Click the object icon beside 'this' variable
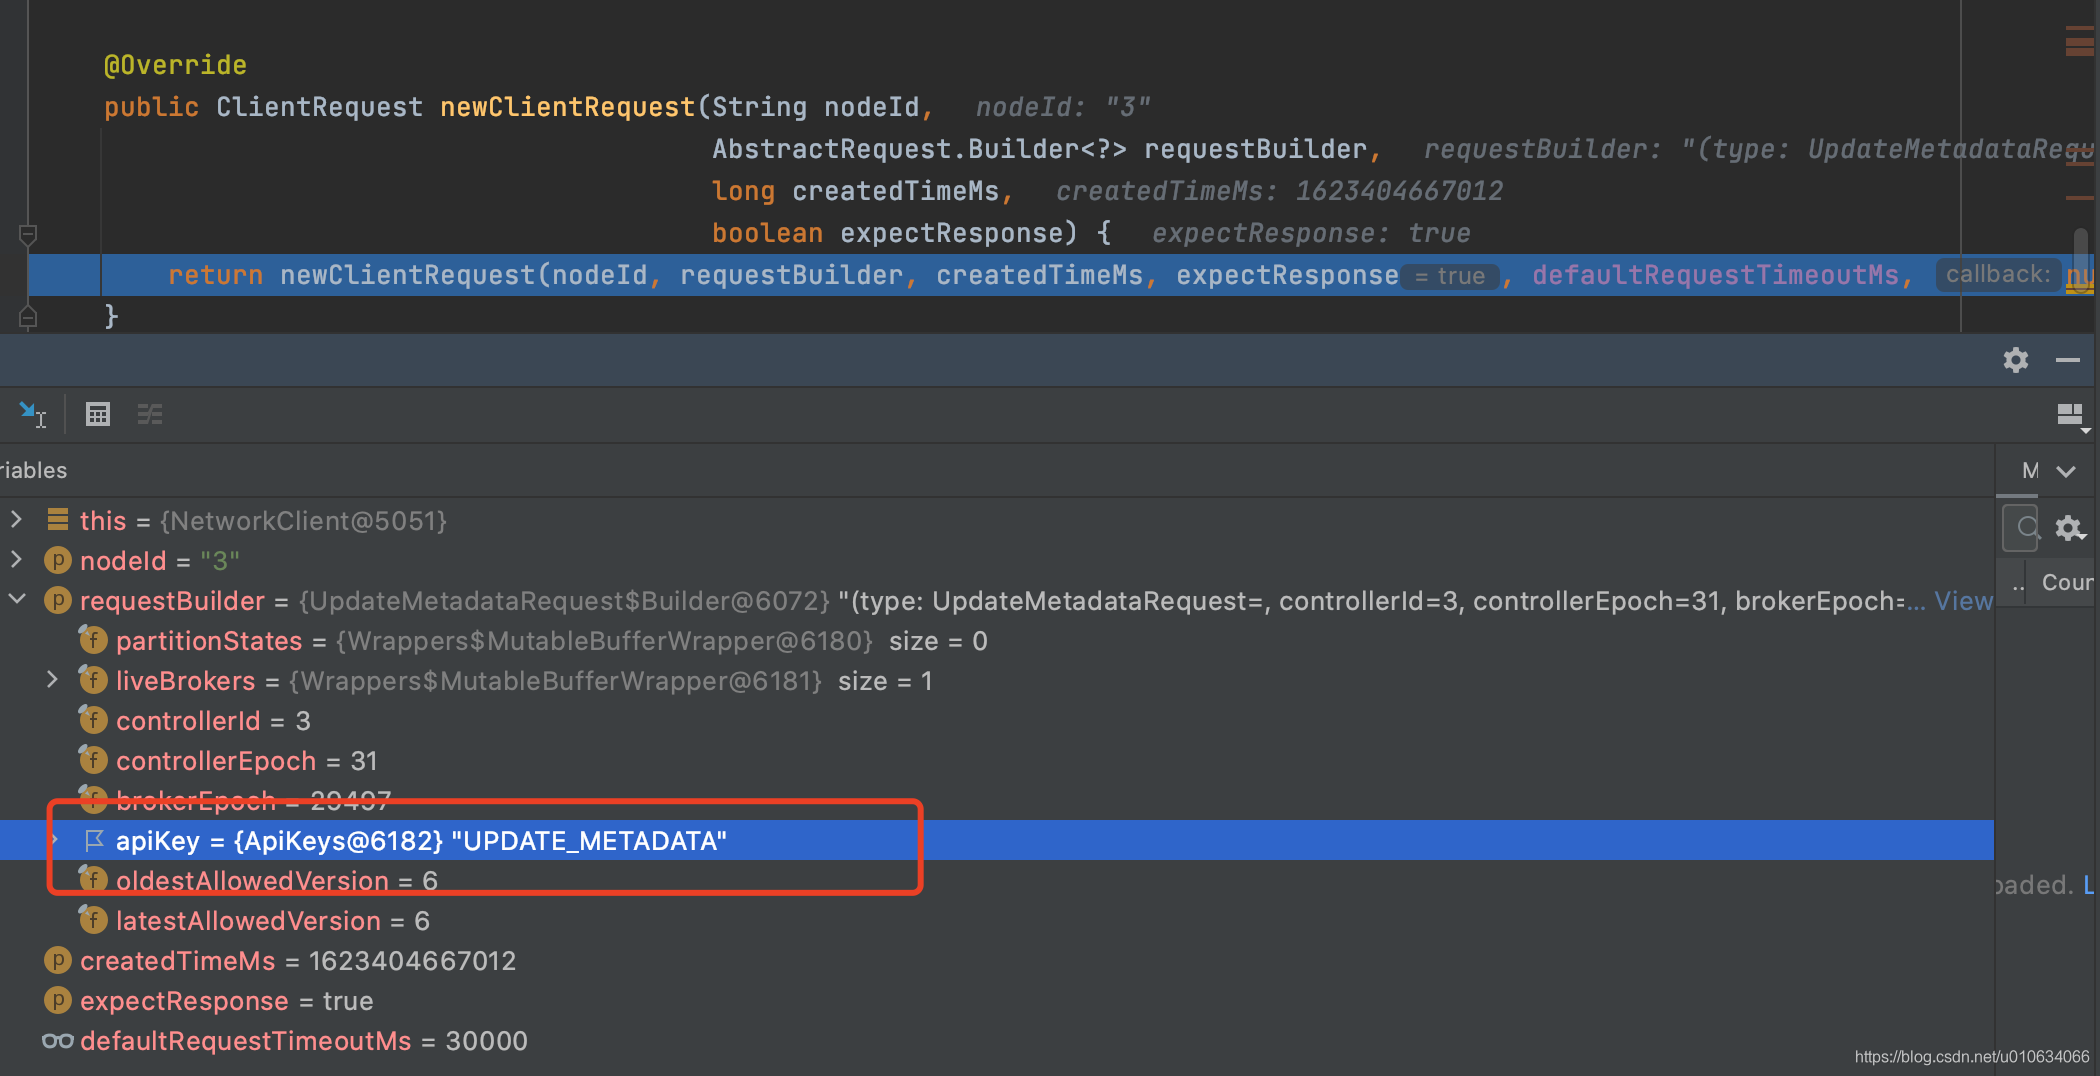This screenshot has width=2100, height=1076. (x=58, y=520)
